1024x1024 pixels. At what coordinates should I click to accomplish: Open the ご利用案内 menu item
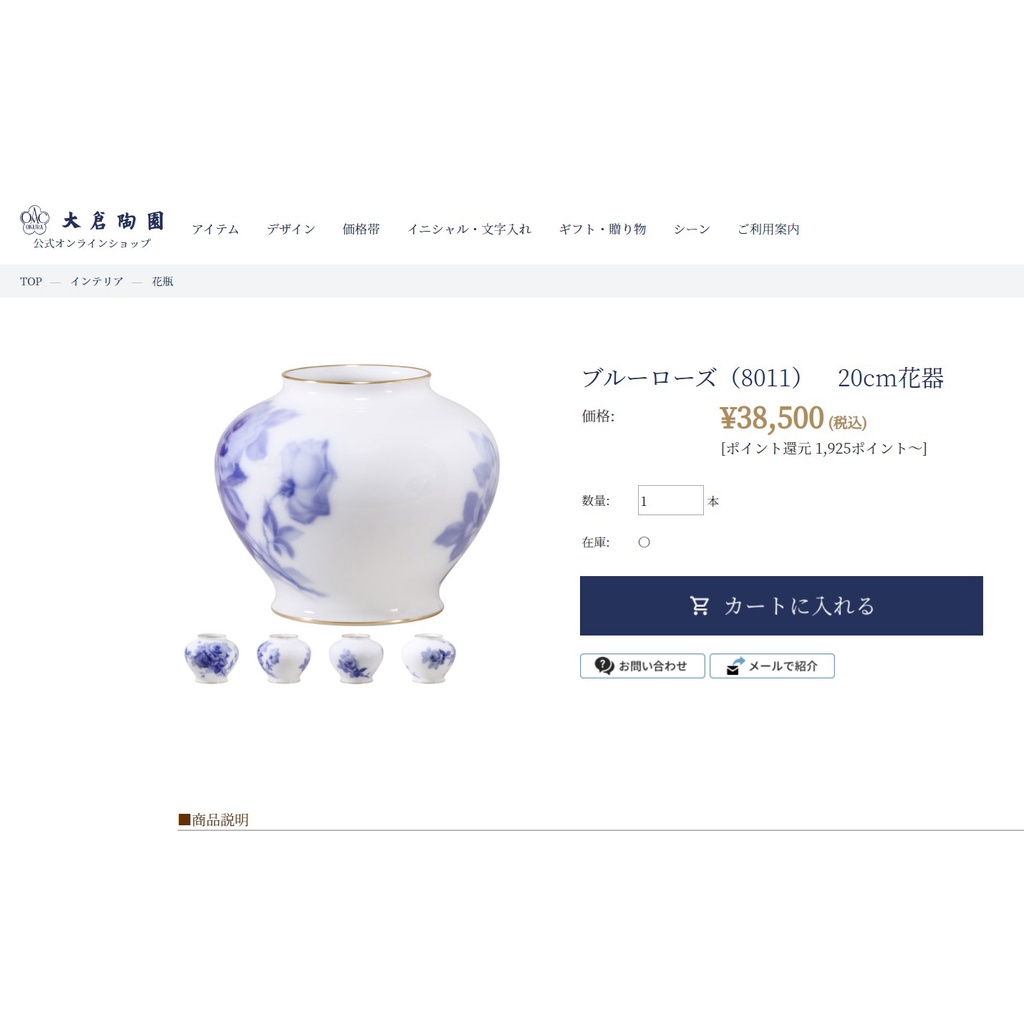(x=769, y=229)
